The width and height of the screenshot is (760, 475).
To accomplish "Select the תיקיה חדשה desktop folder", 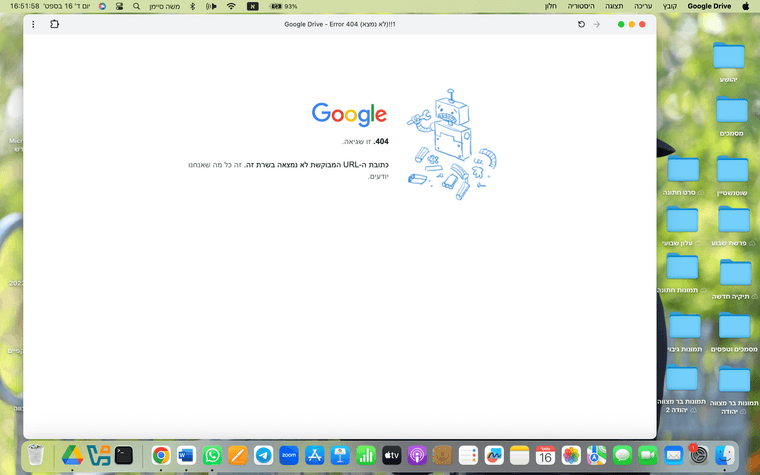I will tap(735, 279).
